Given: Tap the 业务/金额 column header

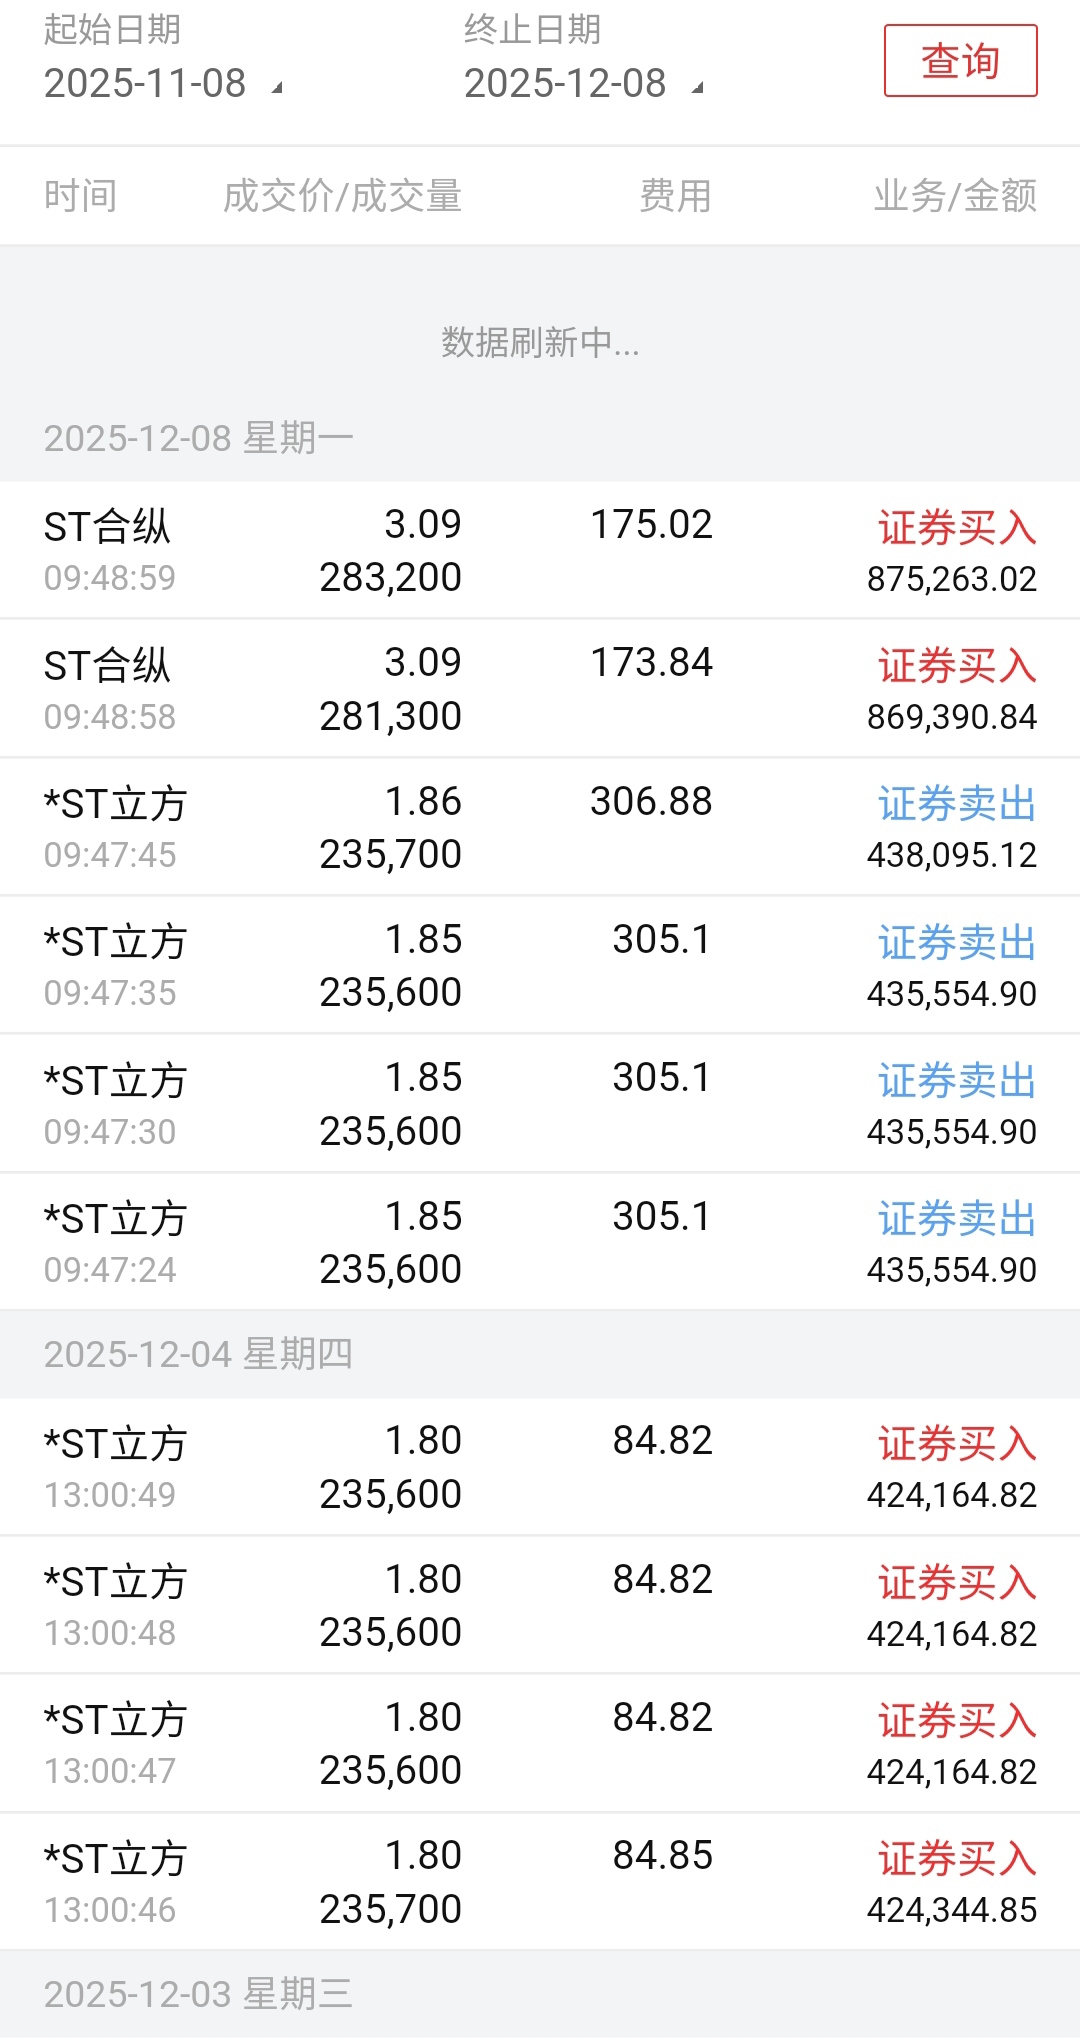Looking at the screenshot, I should pyautogui.click(x=955, y=196).
